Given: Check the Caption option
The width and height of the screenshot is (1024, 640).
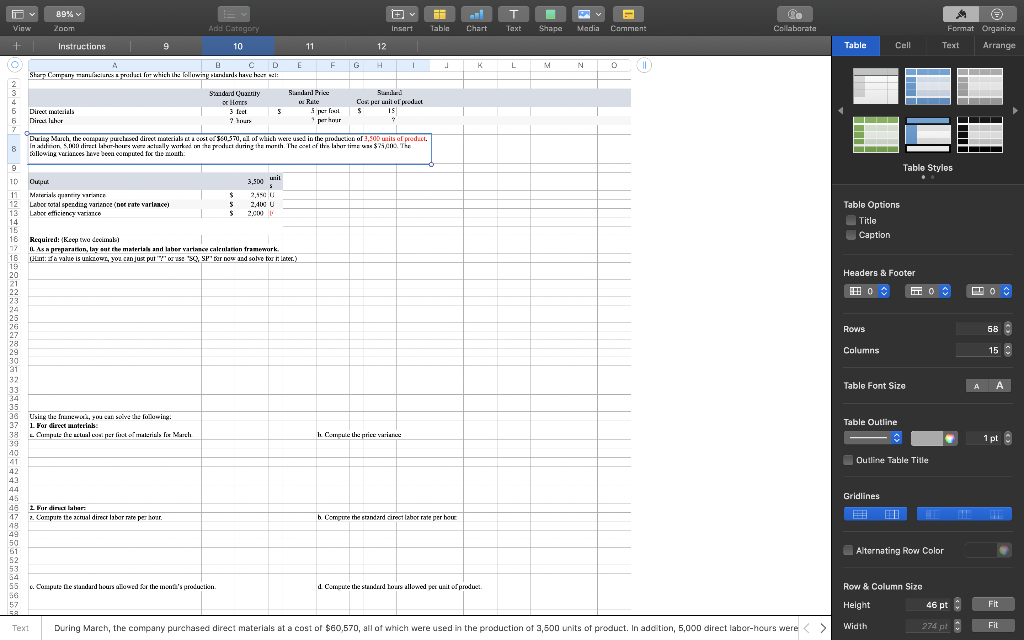Looking at the screenshot, I should 849,235.
